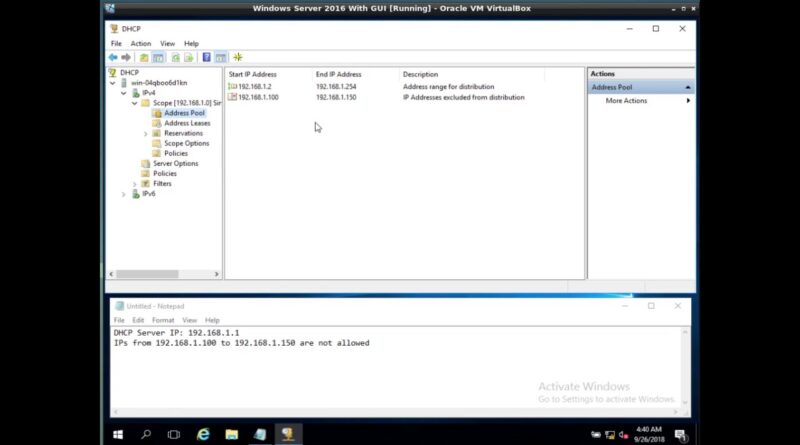Image resolution: width=800 pixels, height=445 pixels.
Task: Select Scope [192.168.1.0] in tree
Action: [187, 103]
